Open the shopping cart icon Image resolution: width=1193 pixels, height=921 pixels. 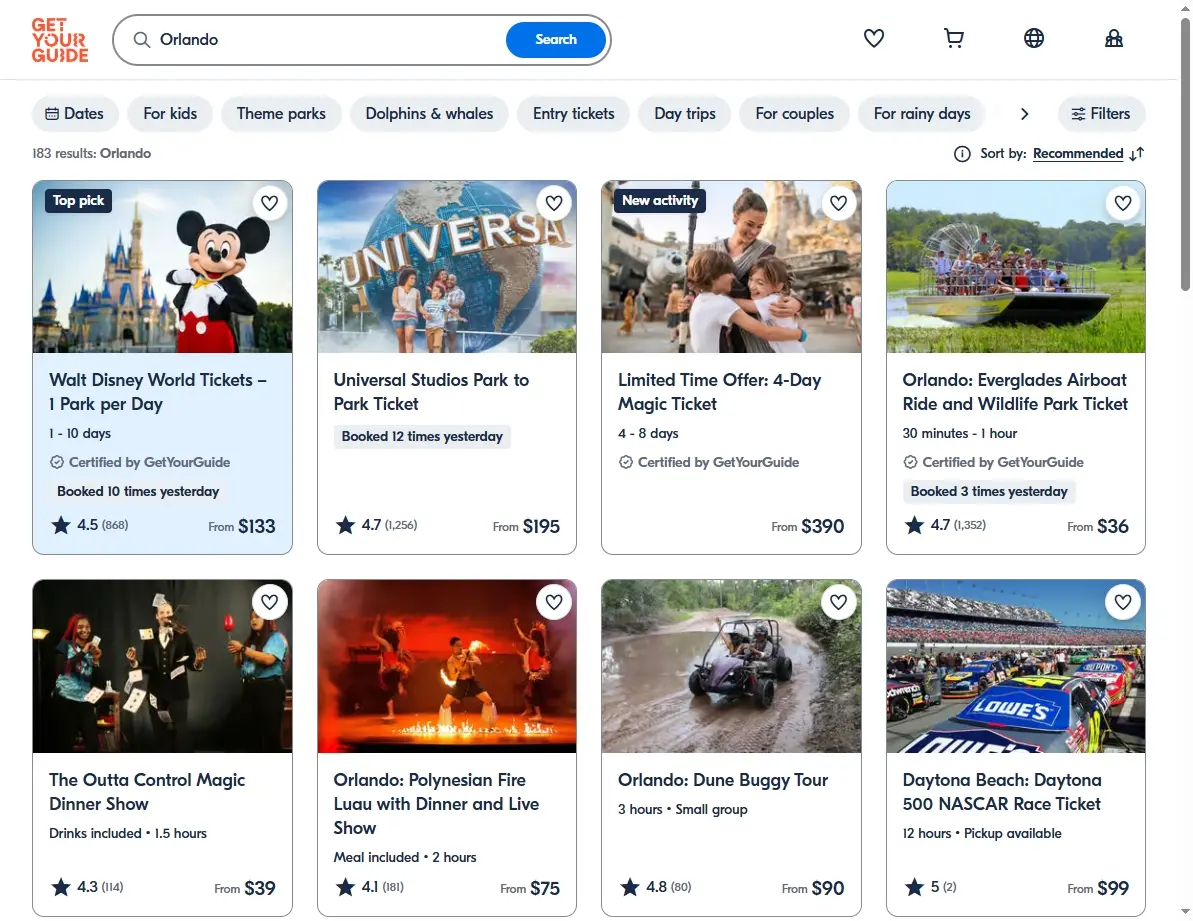[x=953, y=38]
